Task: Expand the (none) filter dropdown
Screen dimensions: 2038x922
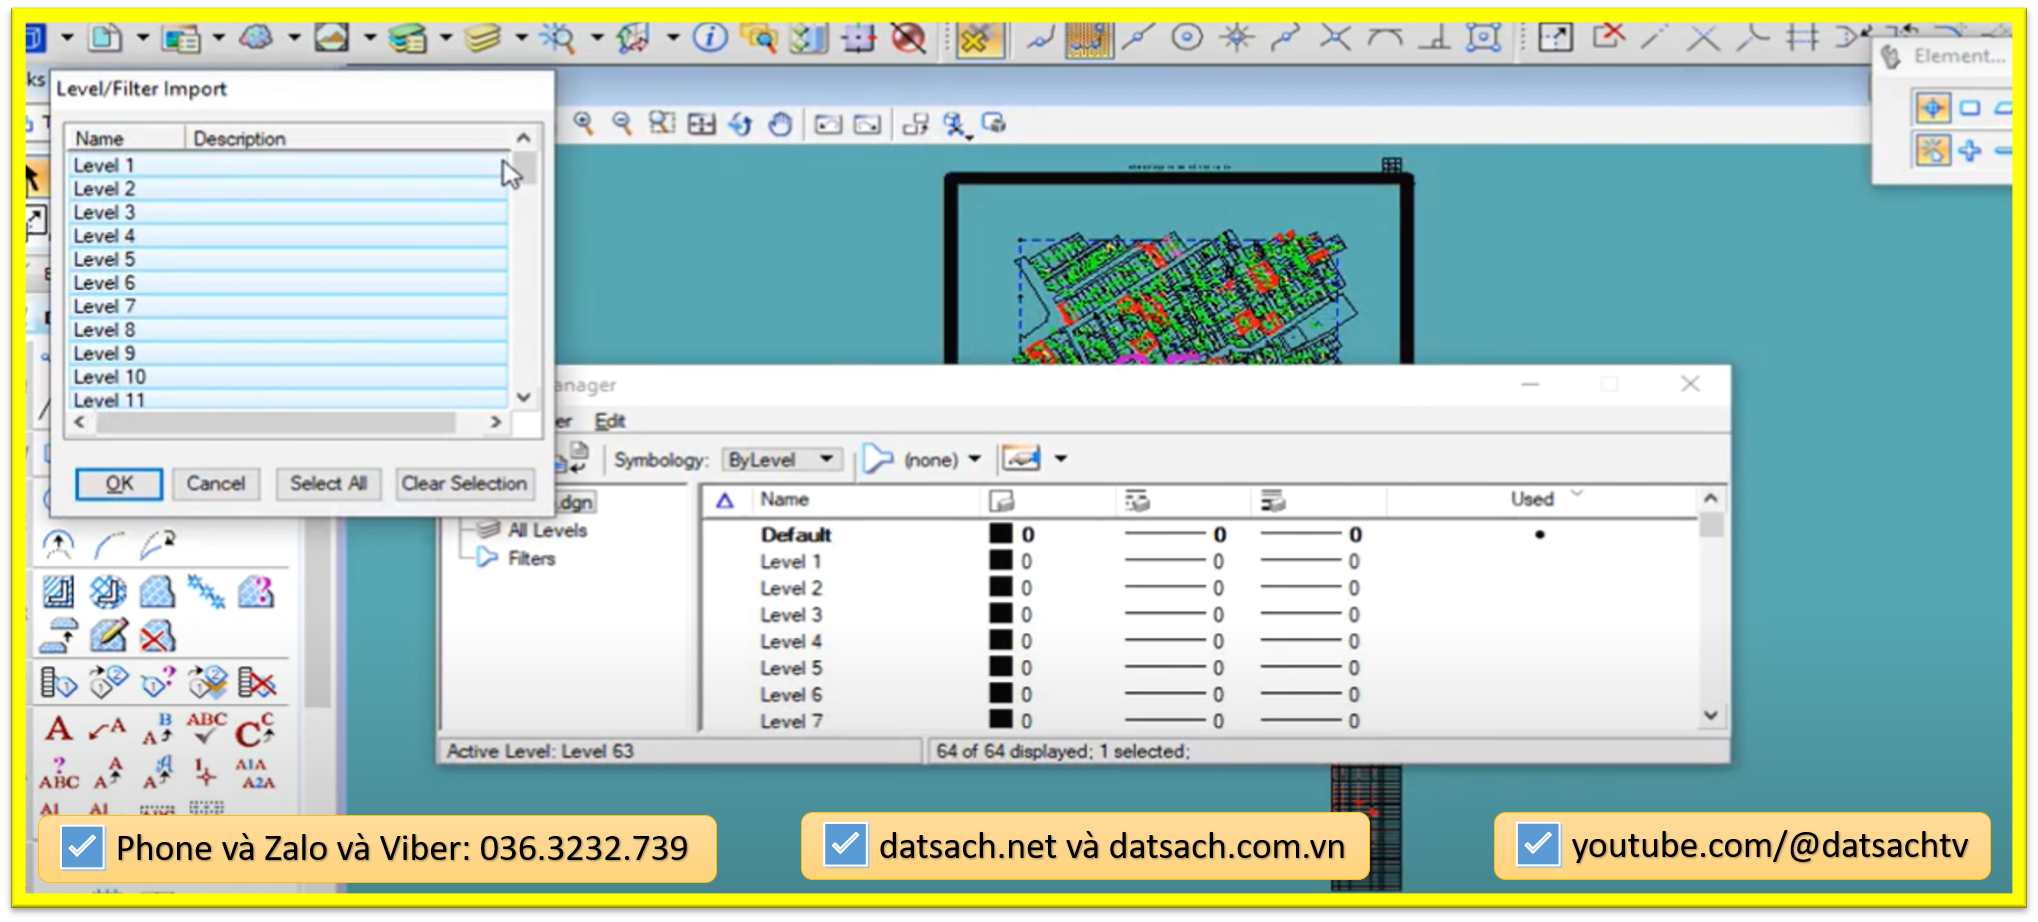Action: pos(974,459)
